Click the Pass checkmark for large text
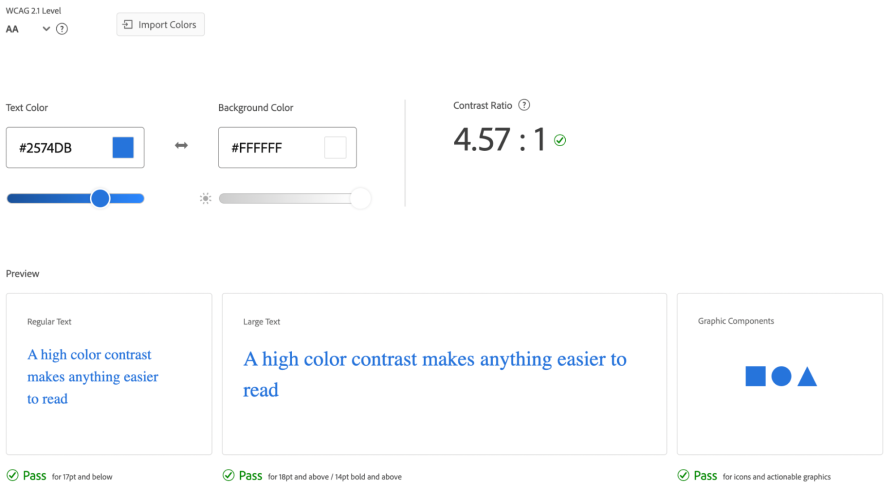This screenshot has height=504, width=895. (229, 475)
